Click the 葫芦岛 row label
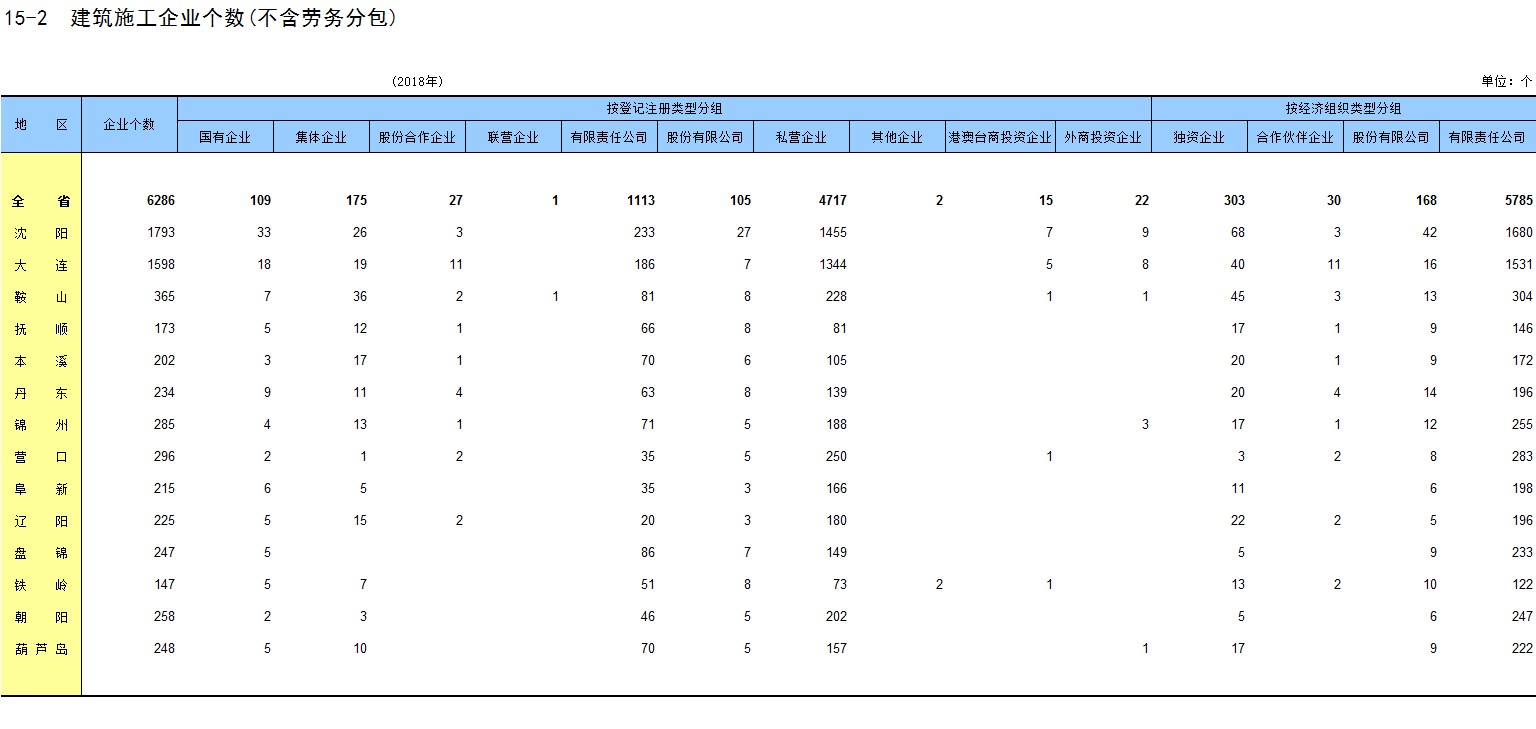This screenshot has height=729, width=1536. pyautogui.click(x=41, y=649)
